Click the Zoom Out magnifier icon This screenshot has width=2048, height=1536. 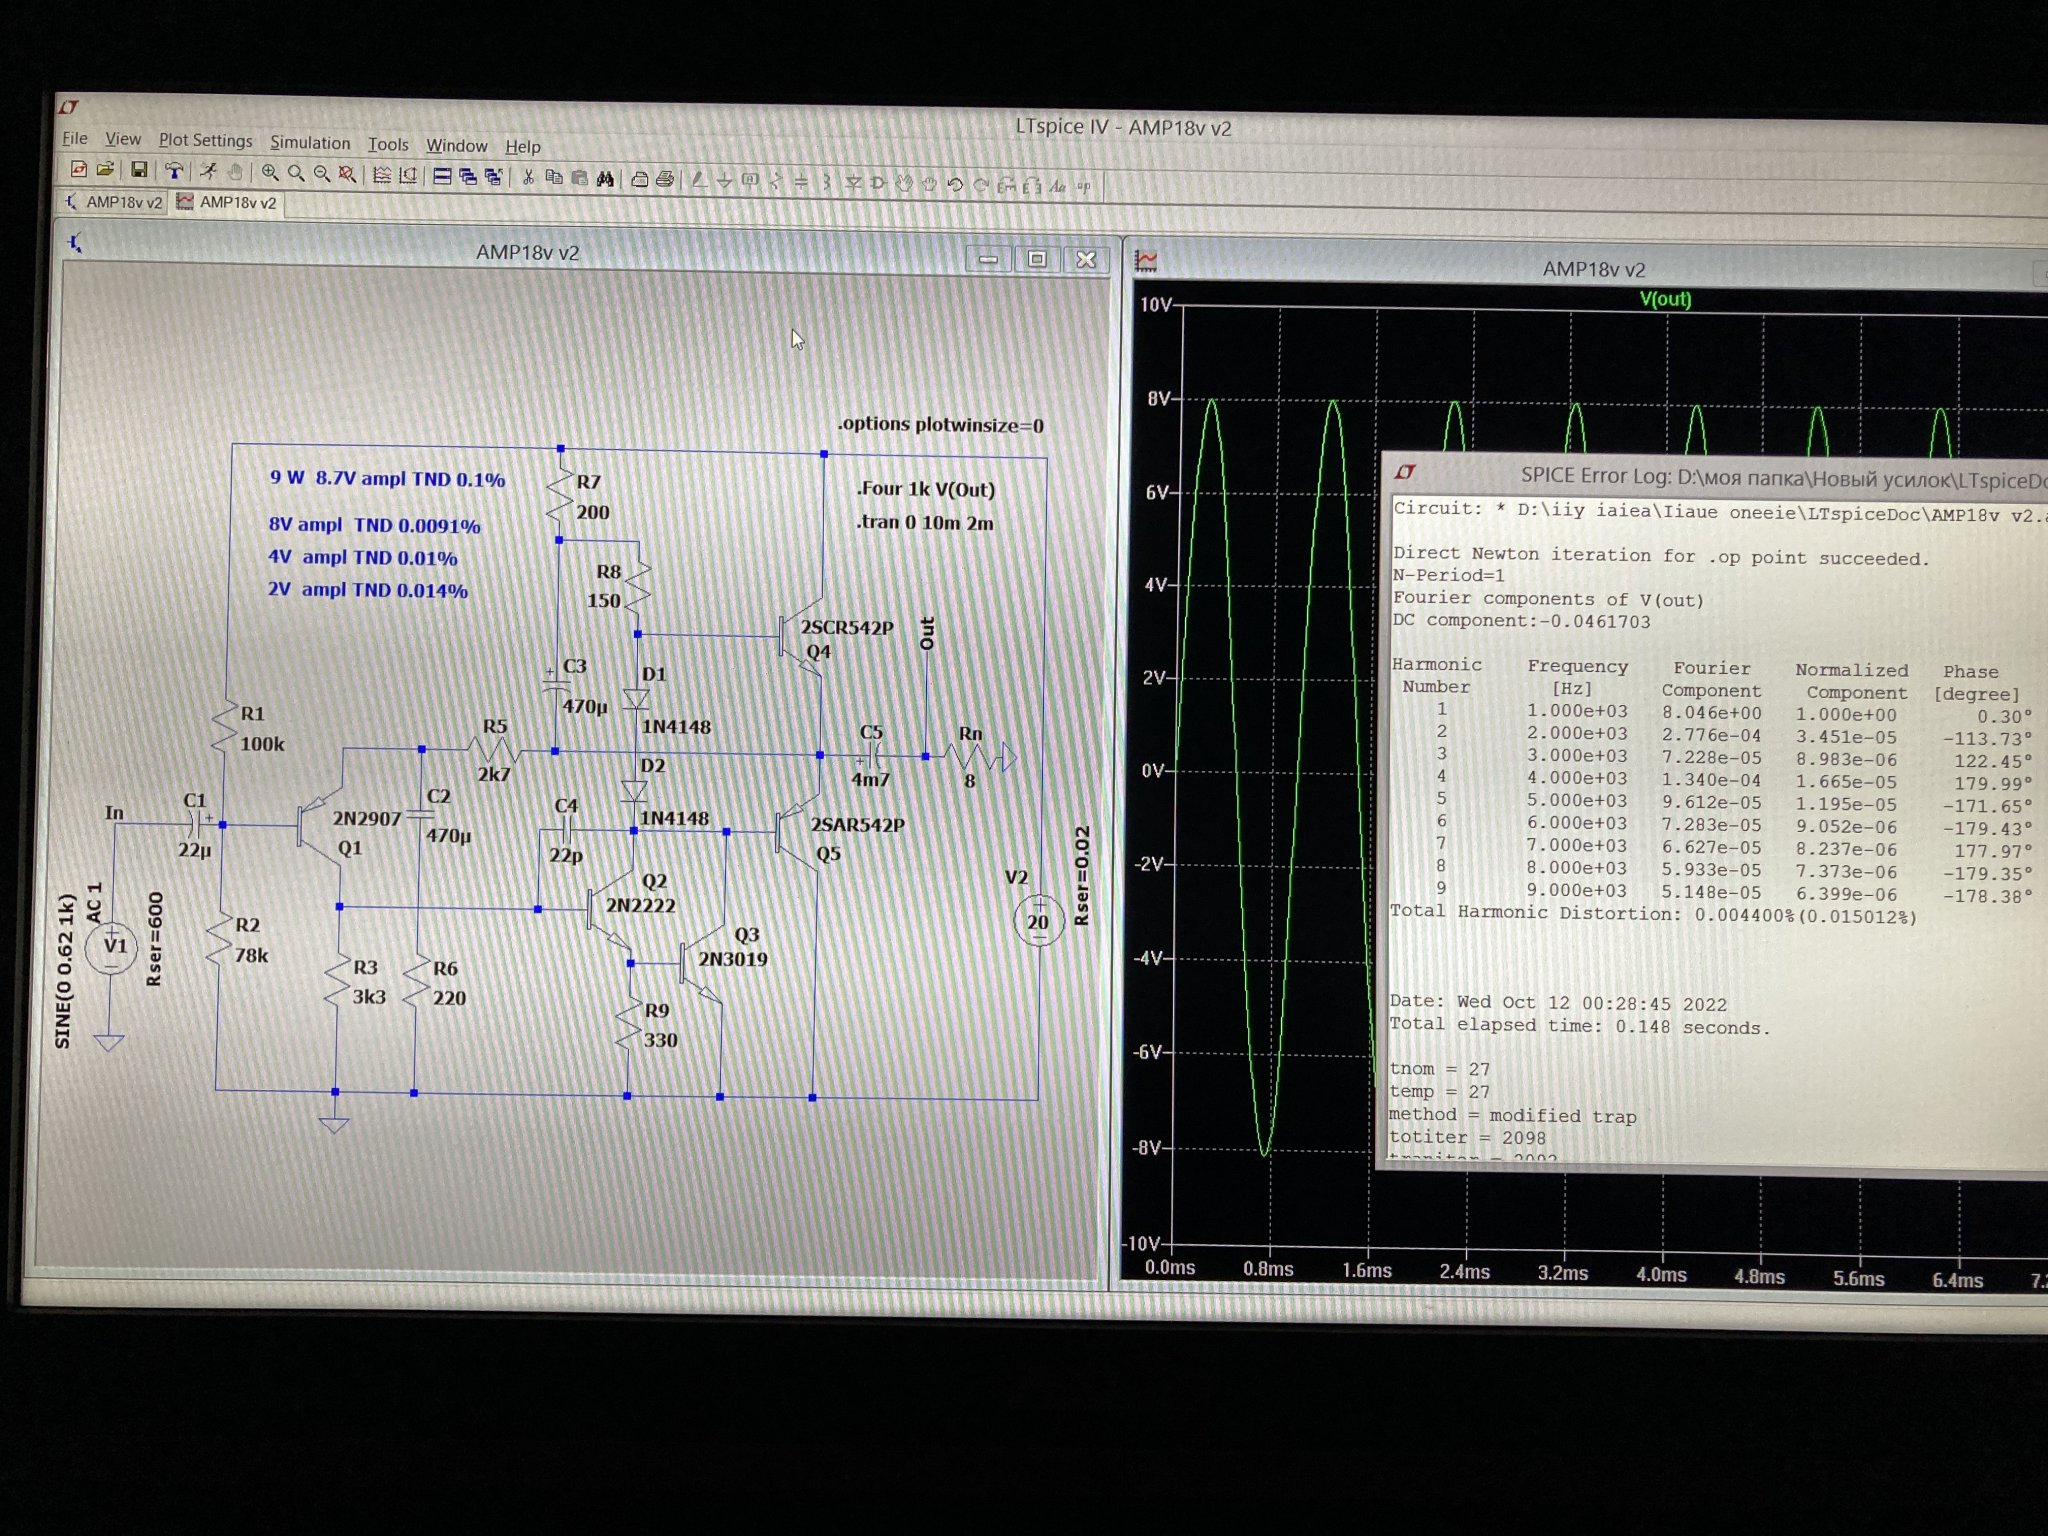pos(322,174)
